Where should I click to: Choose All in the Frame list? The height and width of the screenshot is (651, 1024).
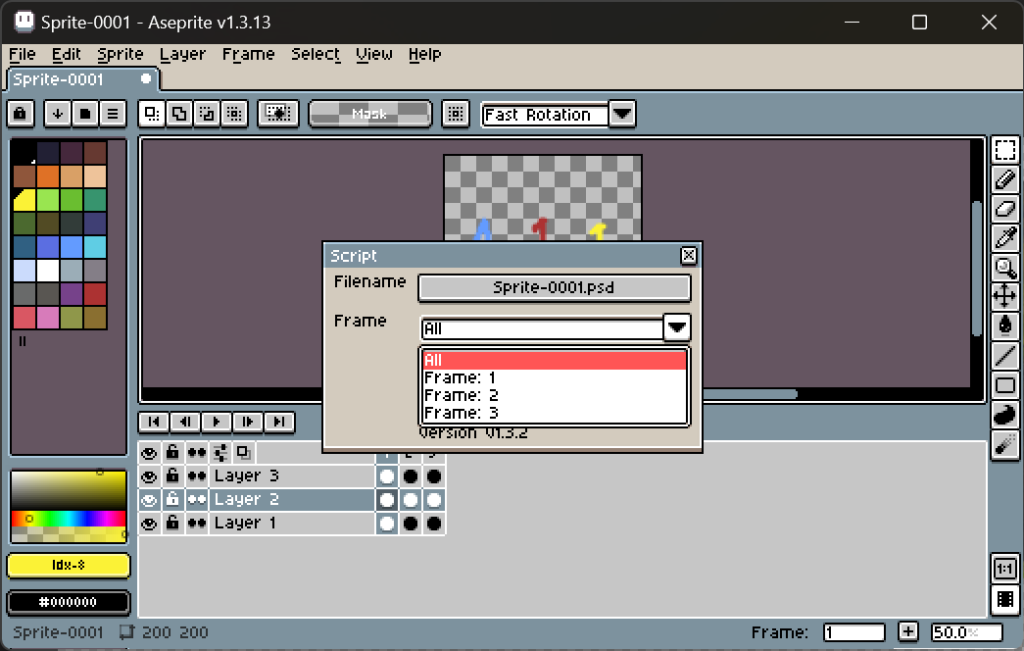coord(554,360)
